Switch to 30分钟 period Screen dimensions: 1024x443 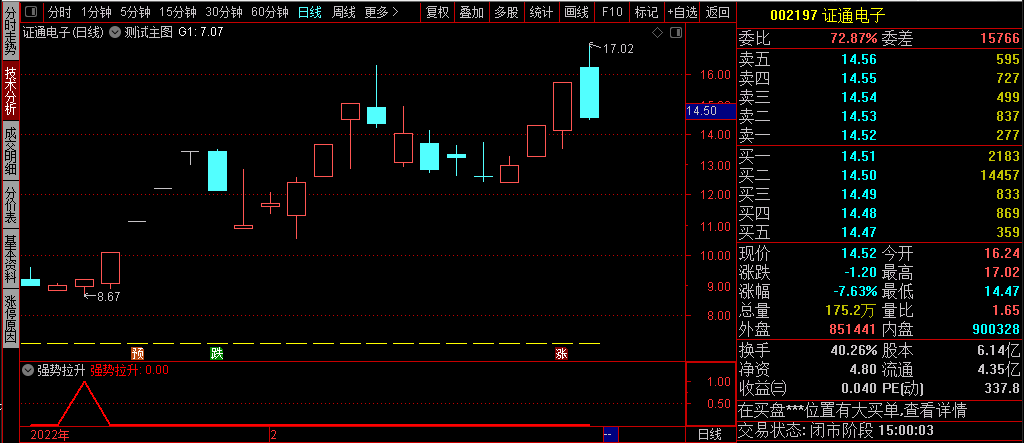223,12
